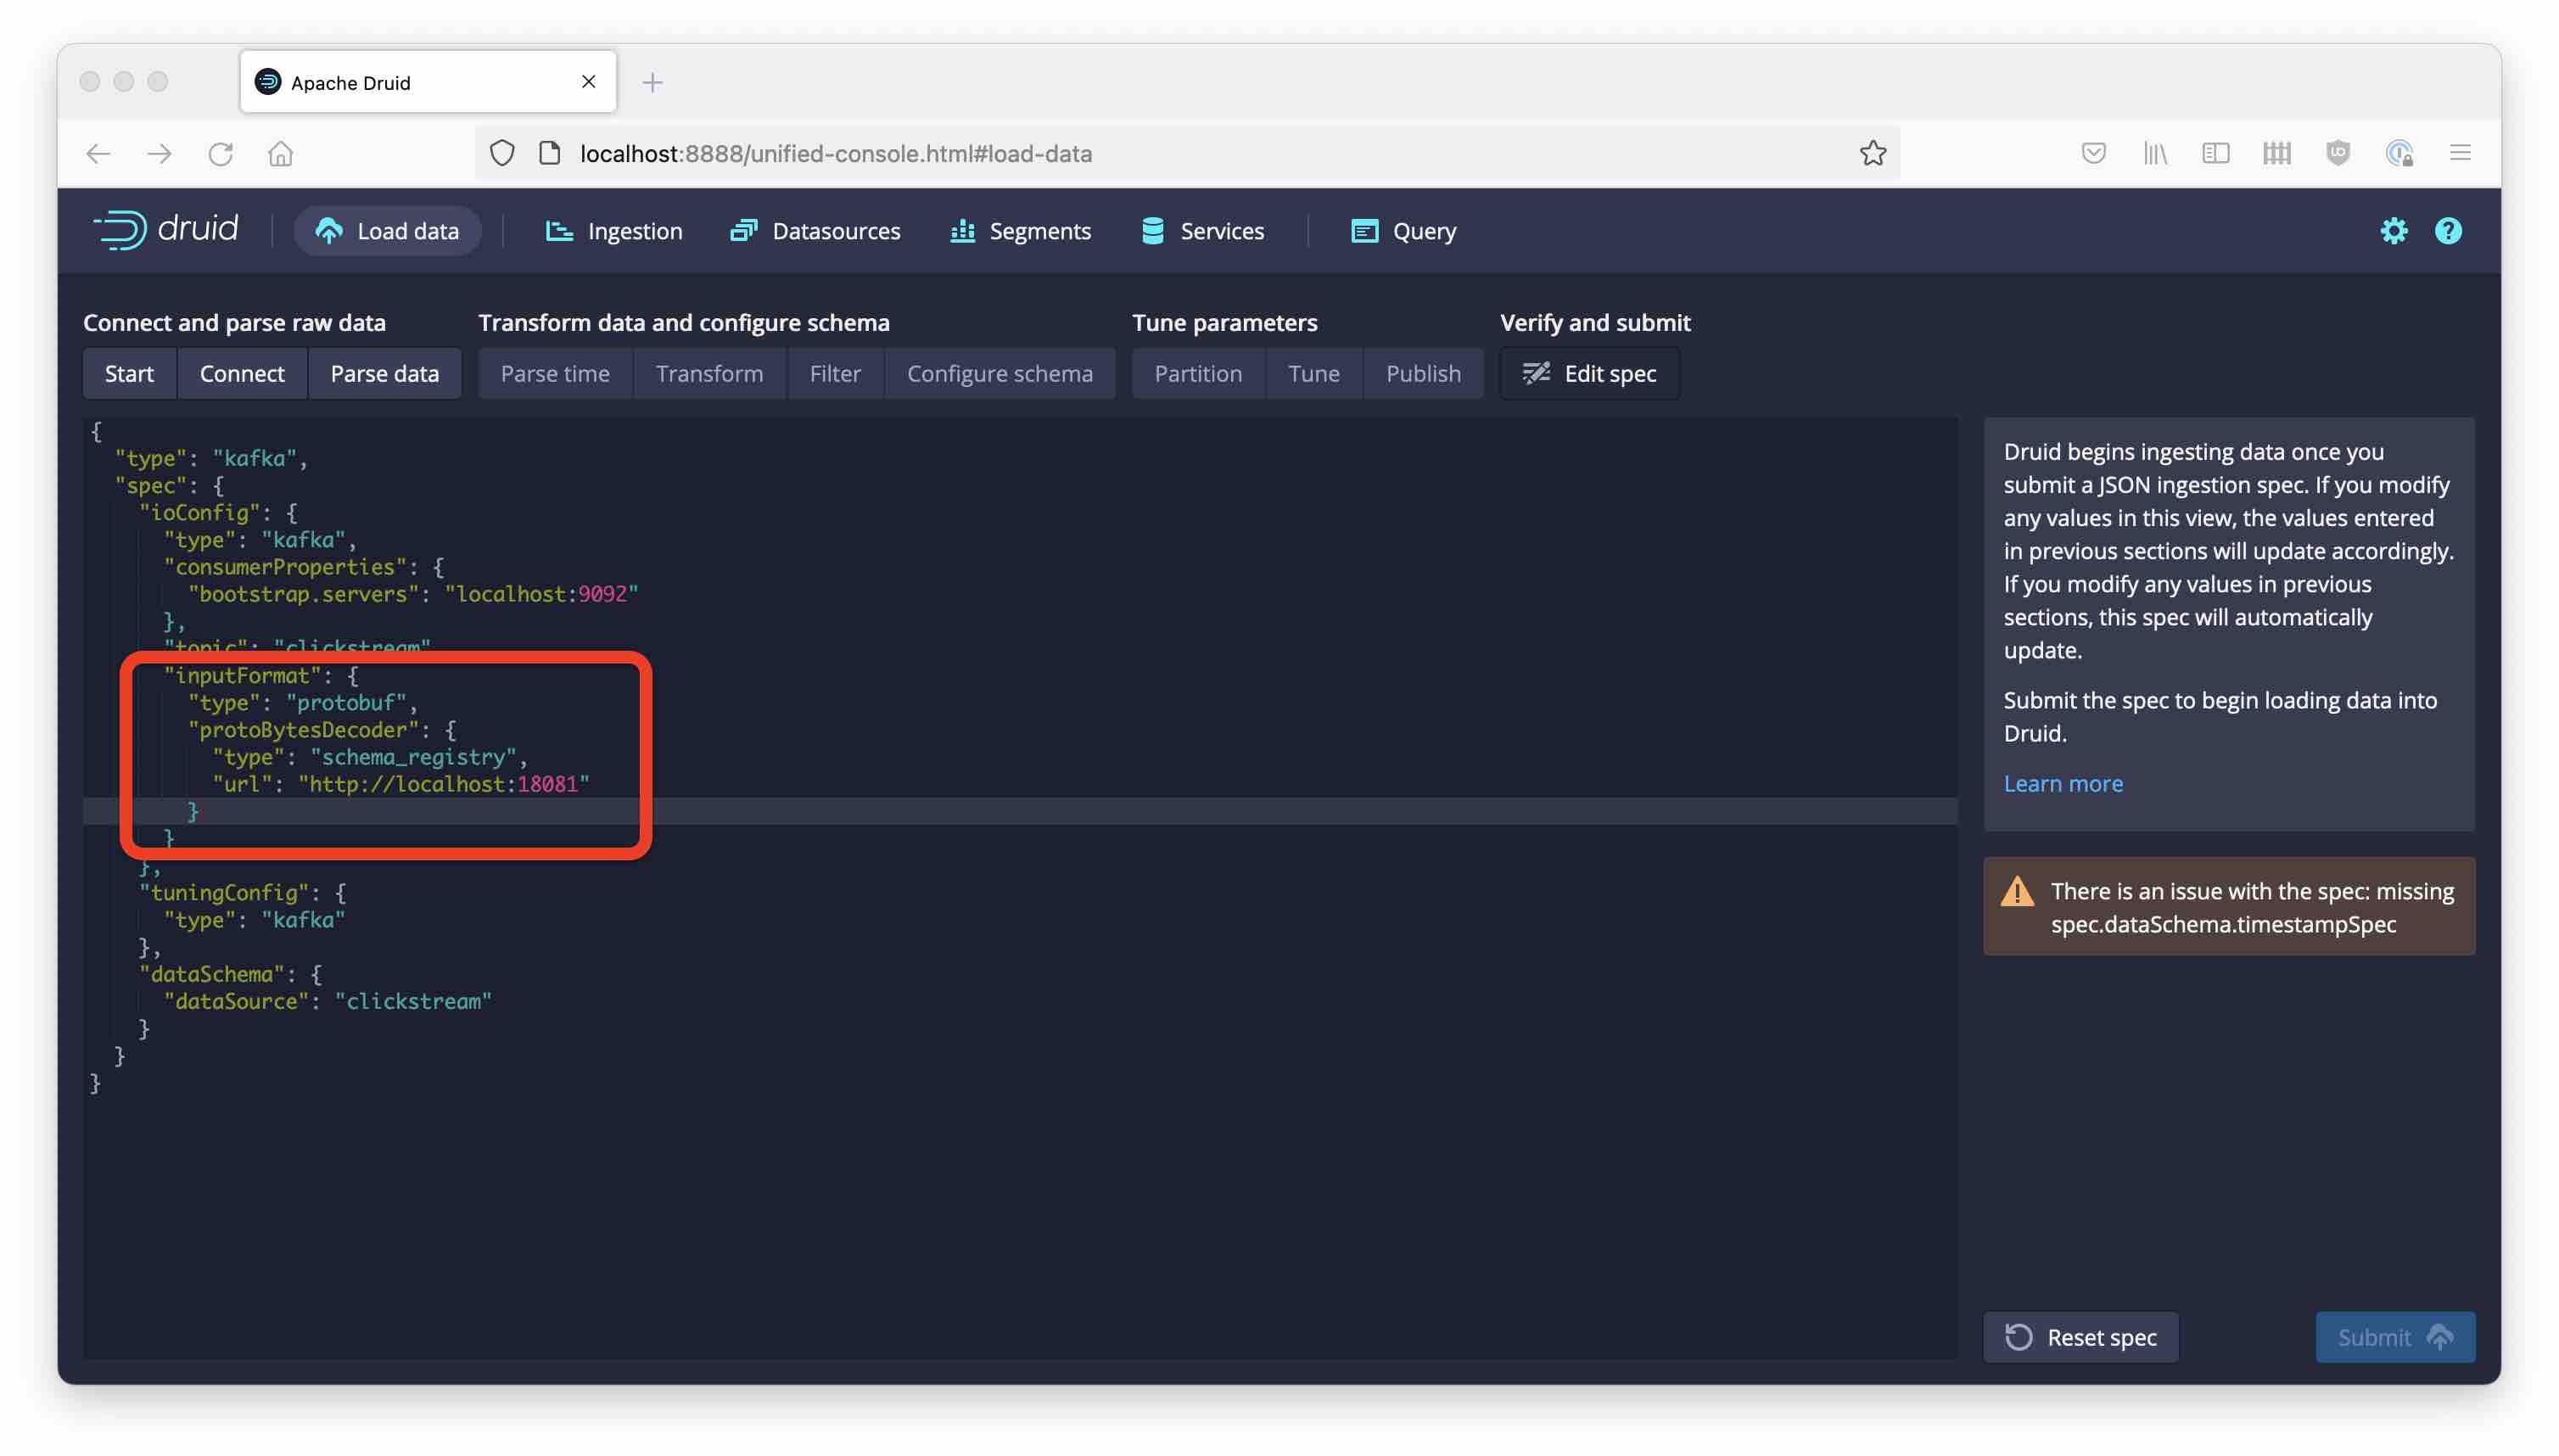This screenshot has width=2559, height=1456.
Task: Toggle the browser sidebar icon
Action: (x=2215, y=153)
